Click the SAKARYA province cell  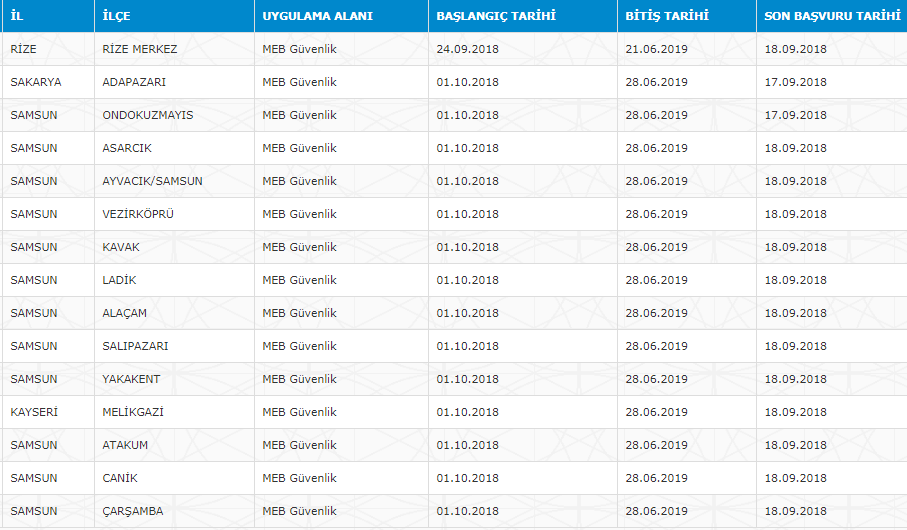[x=36, y=82]
